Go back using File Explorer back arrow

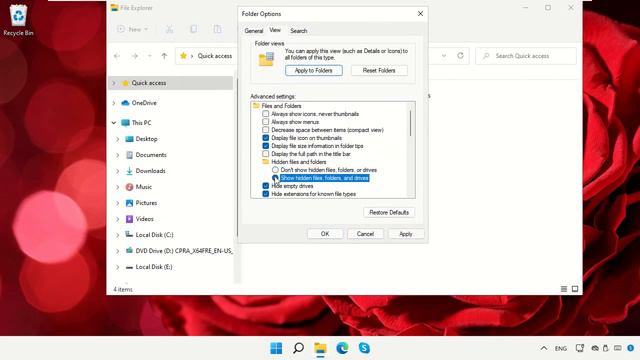click(x=117, y=56)
